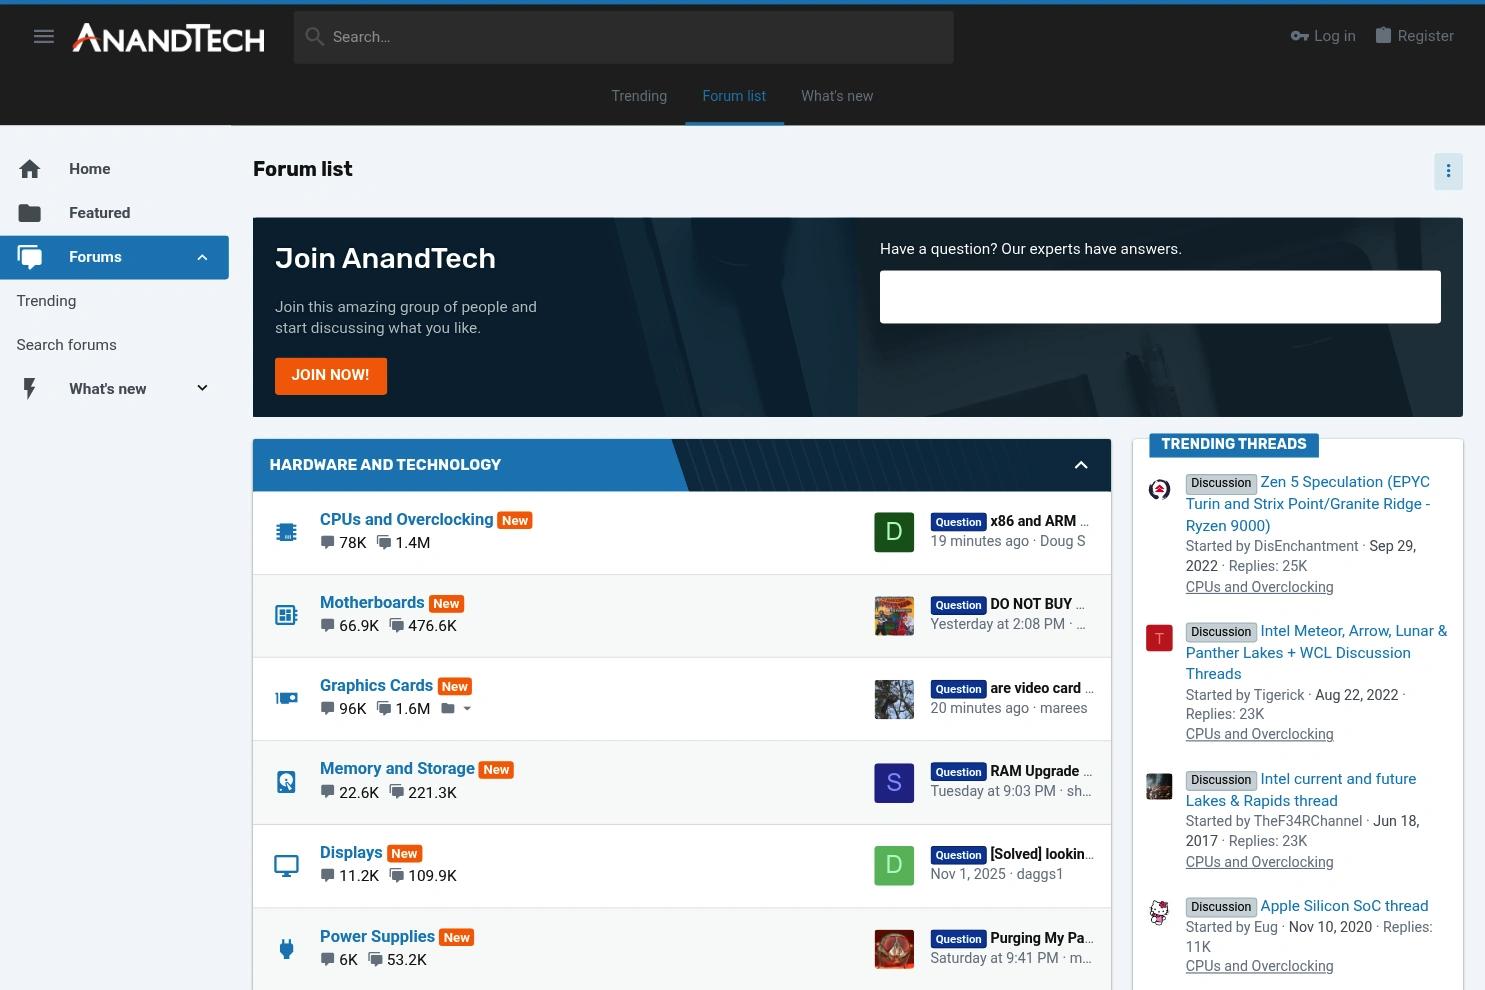
Task: Collapse the Hardware and Technology category
Action: pos(1081,465)
